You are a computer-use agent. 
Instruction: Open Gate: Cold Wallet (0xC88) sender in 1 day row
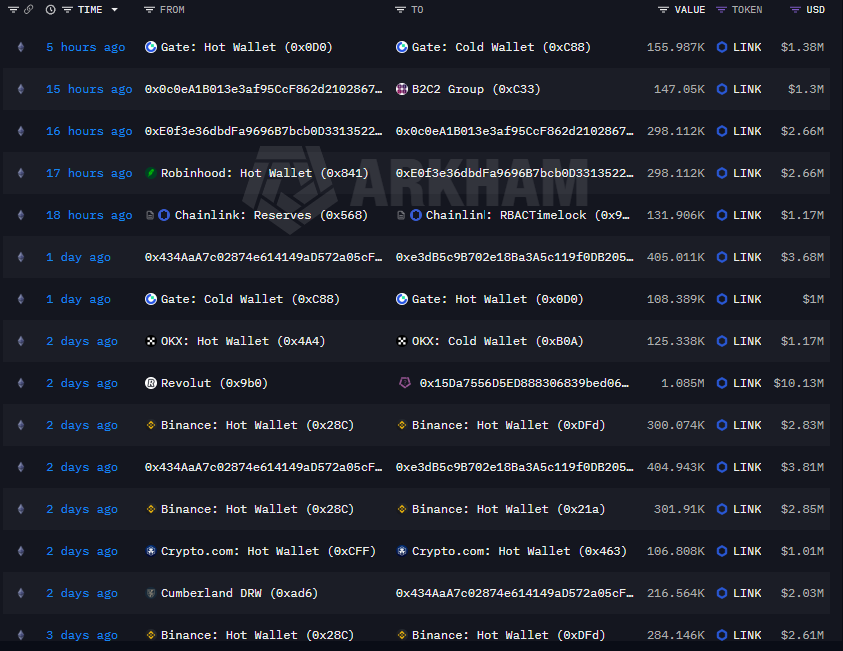[251, 299]
